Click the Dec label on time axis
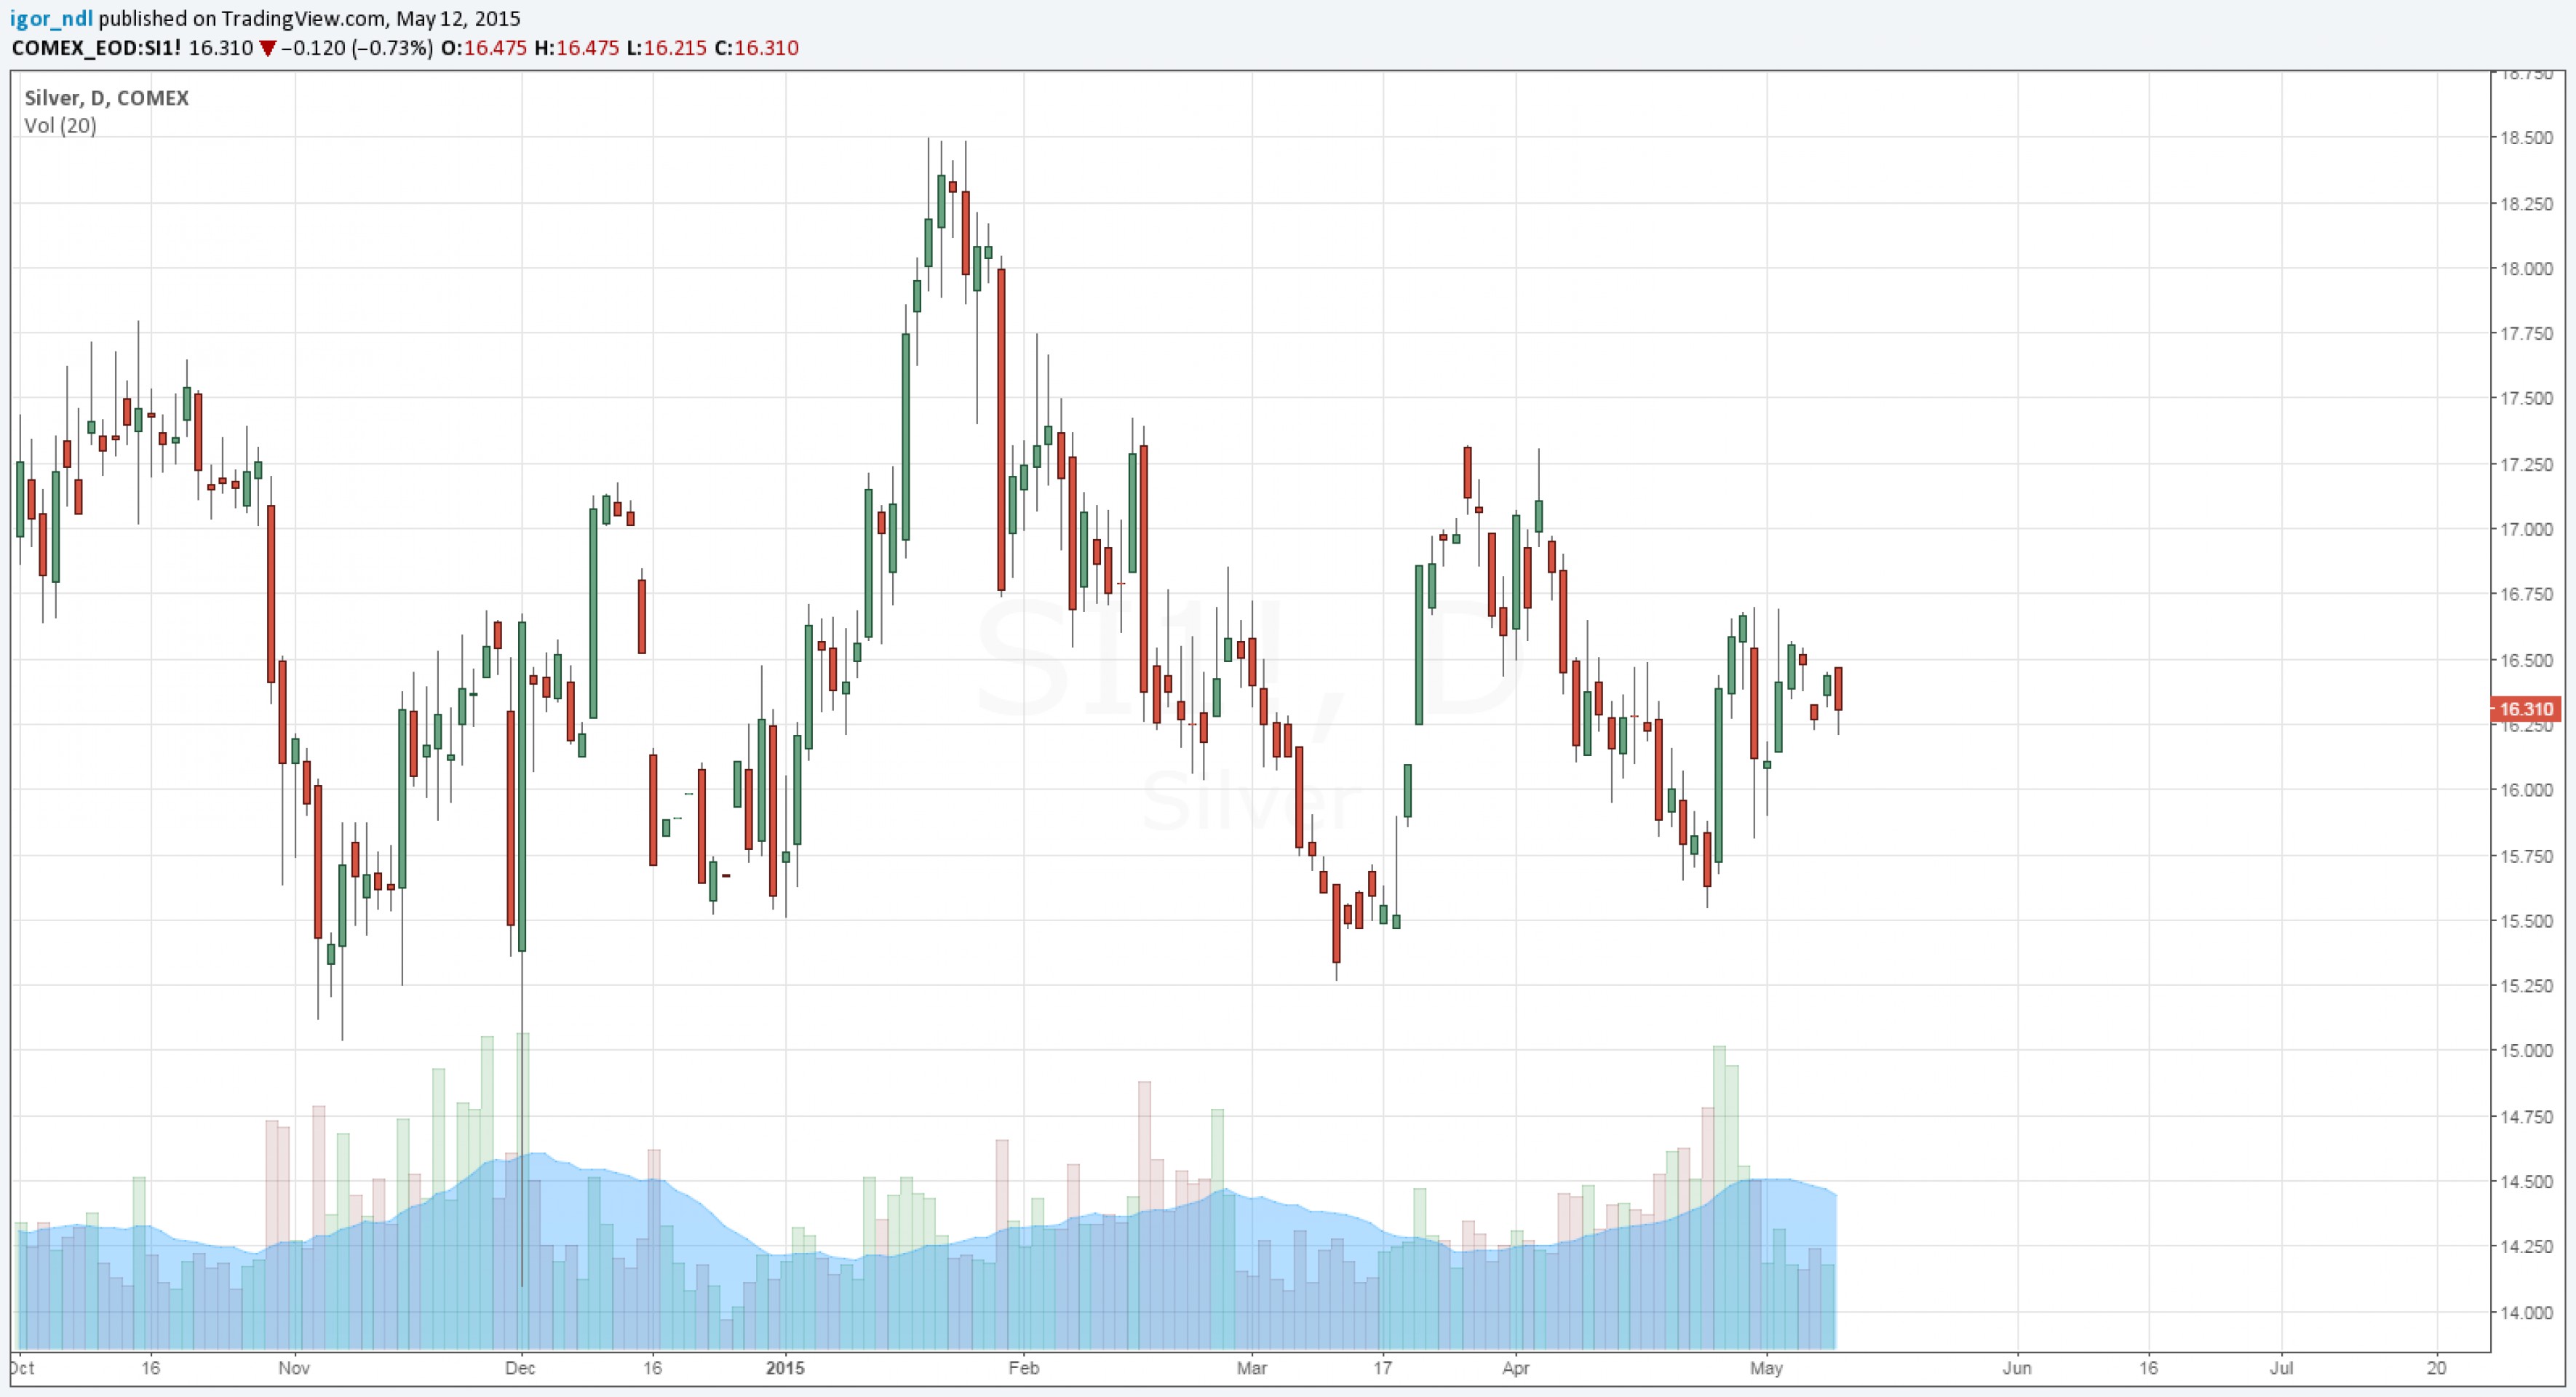 click(x=521, y=1367)
